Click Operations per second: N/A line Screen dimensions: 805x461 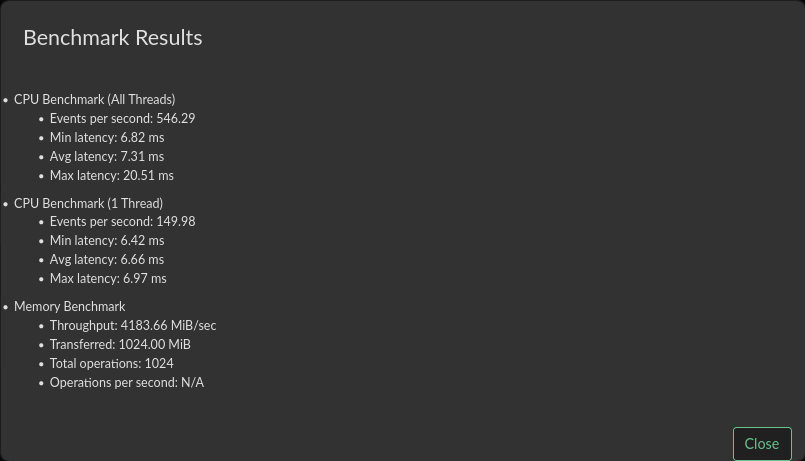click(x=126, y=382)
